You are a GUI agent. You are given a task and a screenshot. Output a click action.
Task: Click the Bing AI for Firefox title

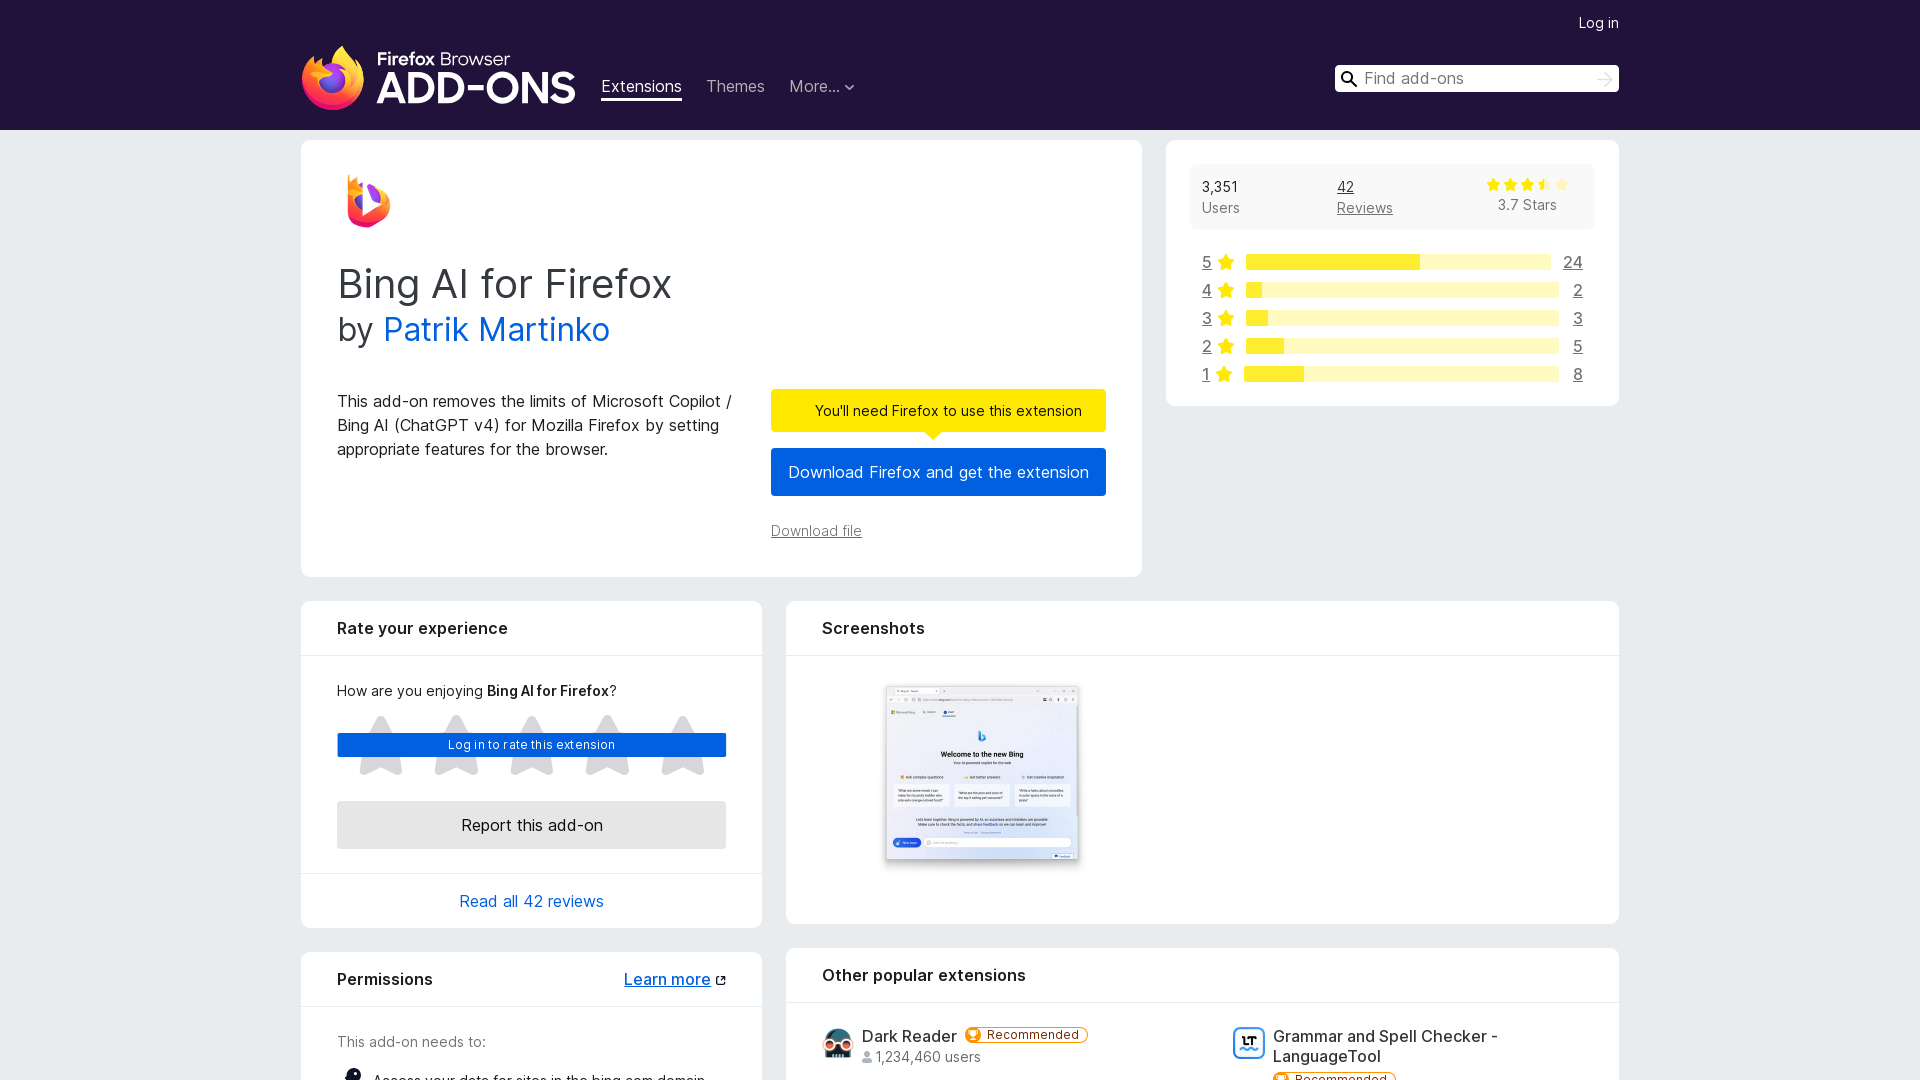pyautogui.click(x=504, y=284)
